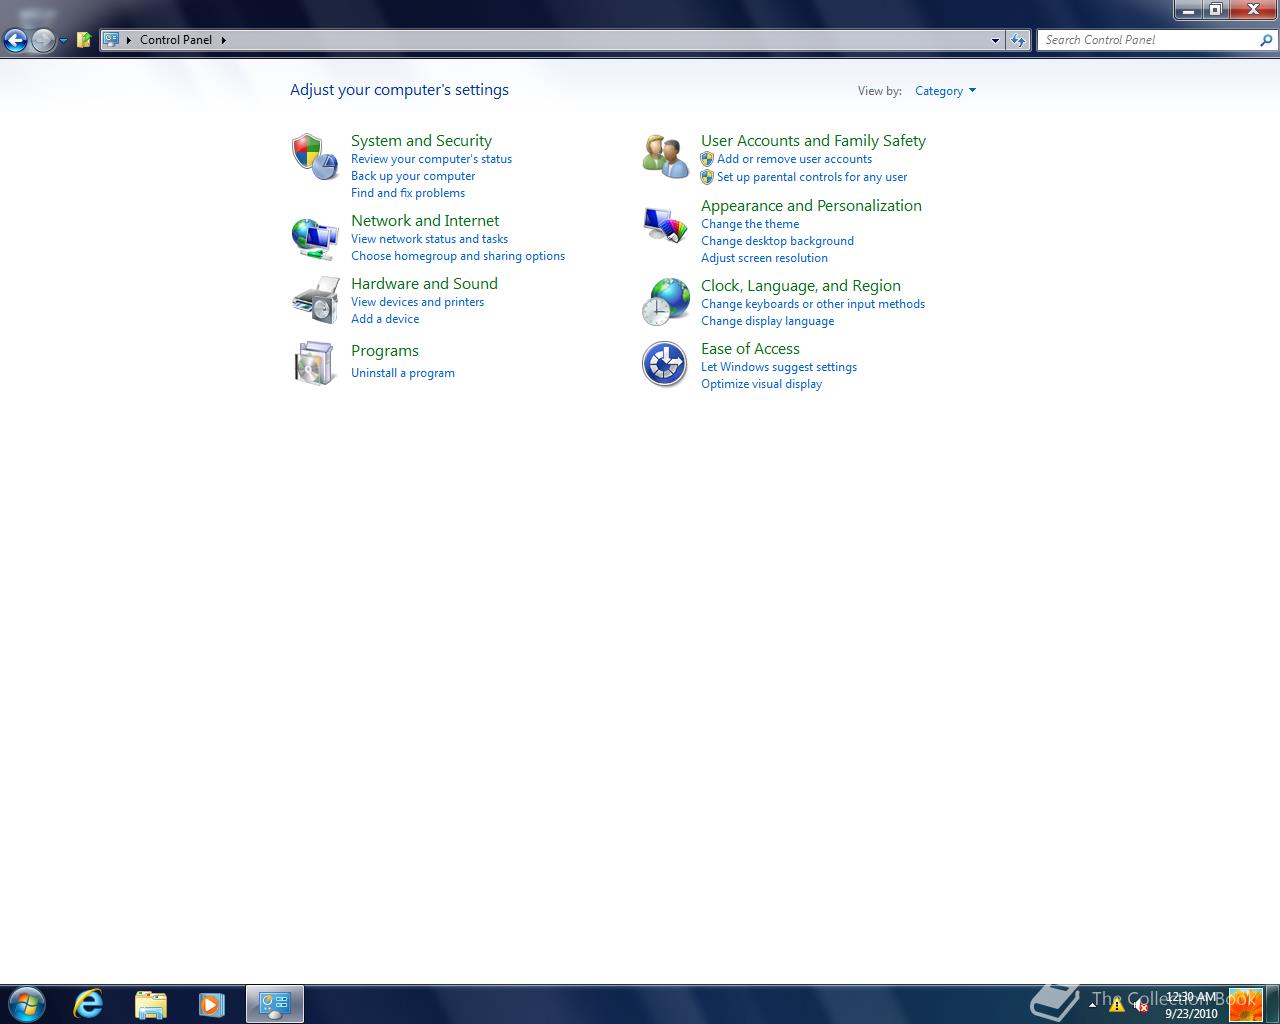Open the Network and Internet heading link
The width and height of the screenshot is (1280, 1024).
tap(425, 221)
